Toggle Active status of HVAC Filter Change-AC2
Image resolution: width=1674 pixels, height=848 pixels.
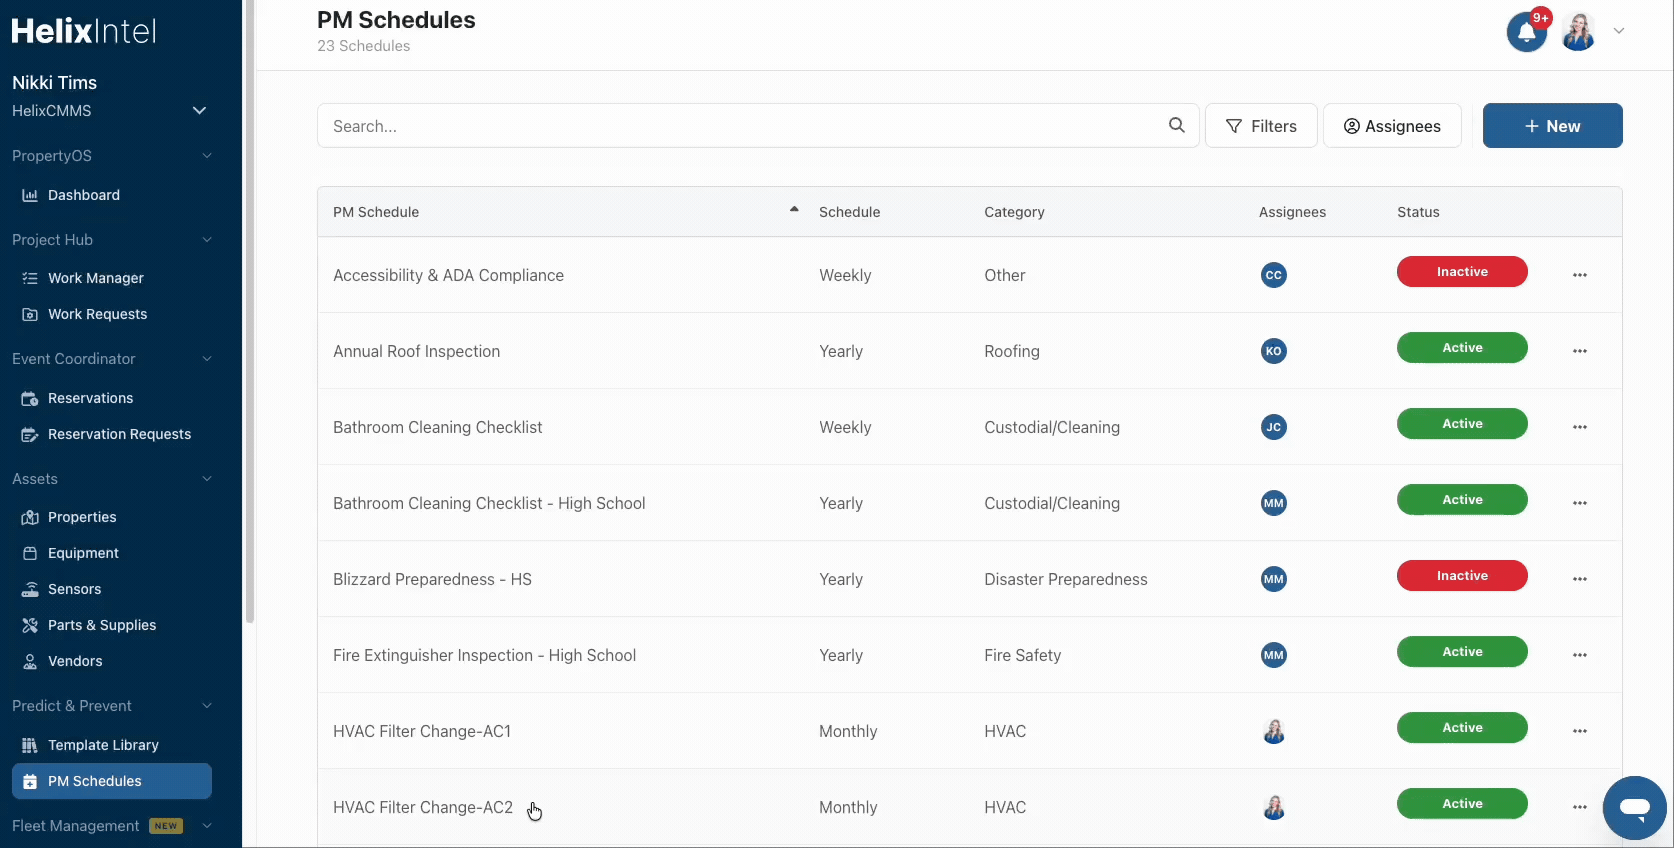pyautogui.click(x=1462, y=804)
